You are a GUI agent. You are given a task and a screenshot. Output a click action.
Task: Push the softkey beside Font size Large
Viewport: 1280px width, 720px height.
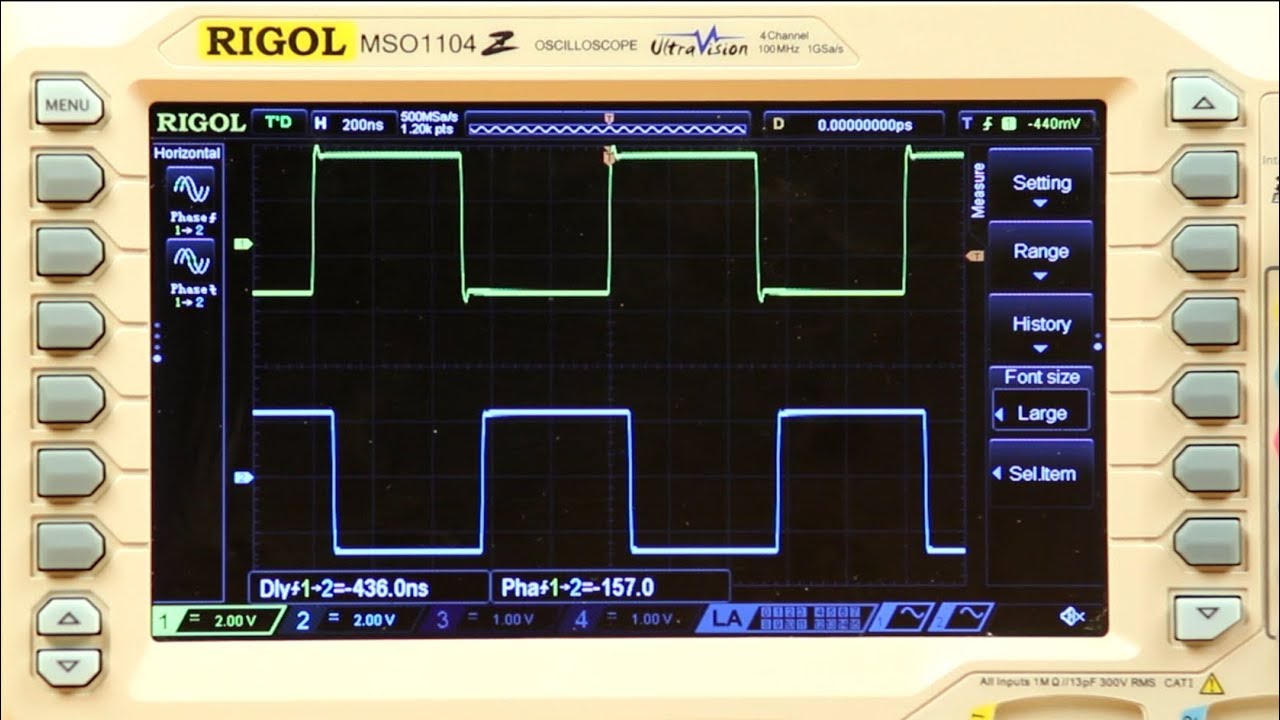coord(1205,396)
